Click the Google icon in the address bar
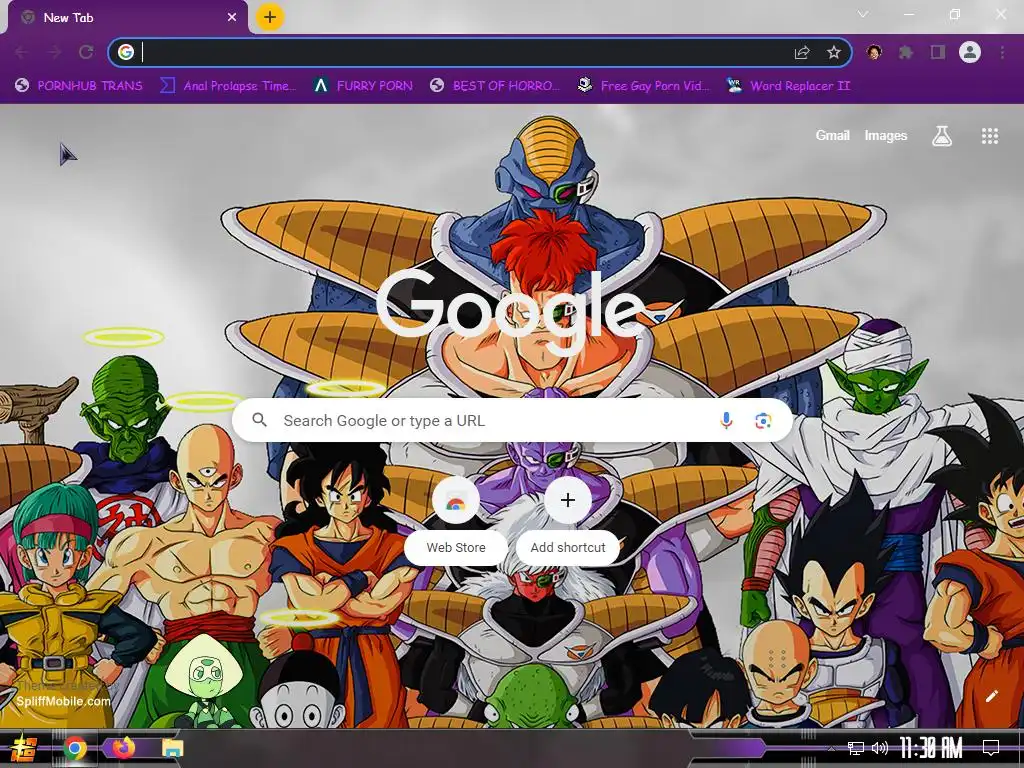 pyautogui.click(x=126, y=52)
